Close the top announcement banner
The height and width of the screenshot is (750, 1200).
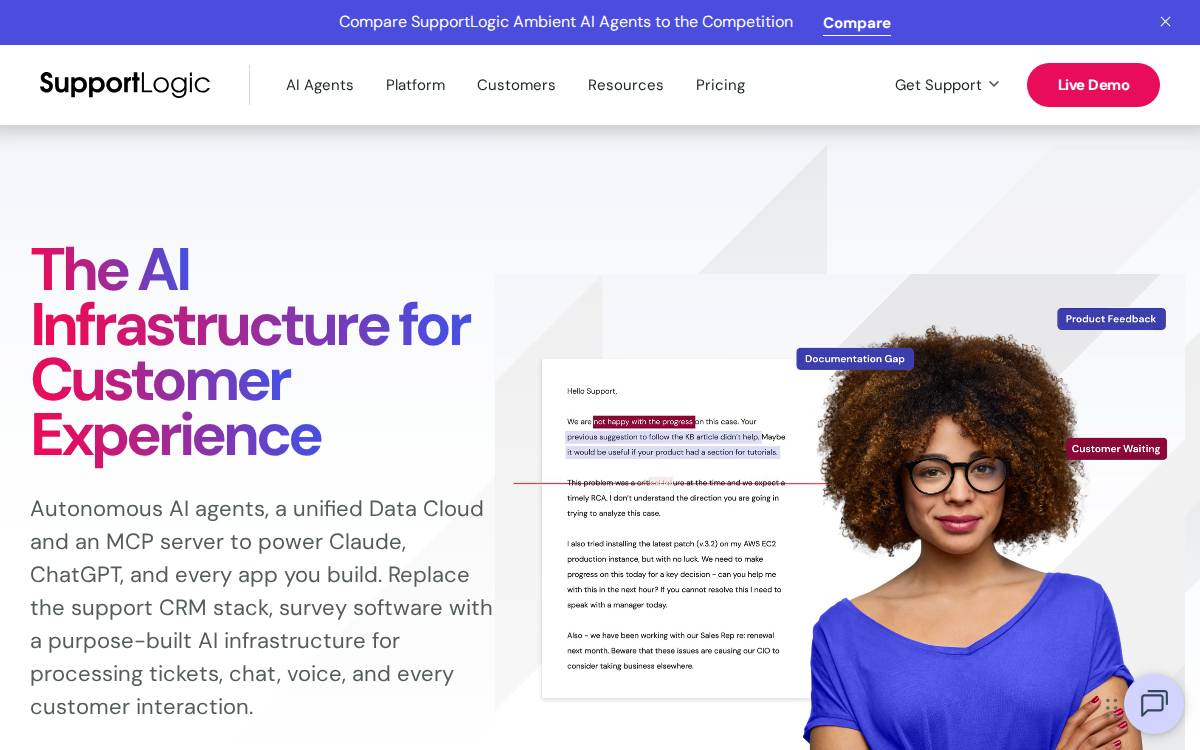1165,21
